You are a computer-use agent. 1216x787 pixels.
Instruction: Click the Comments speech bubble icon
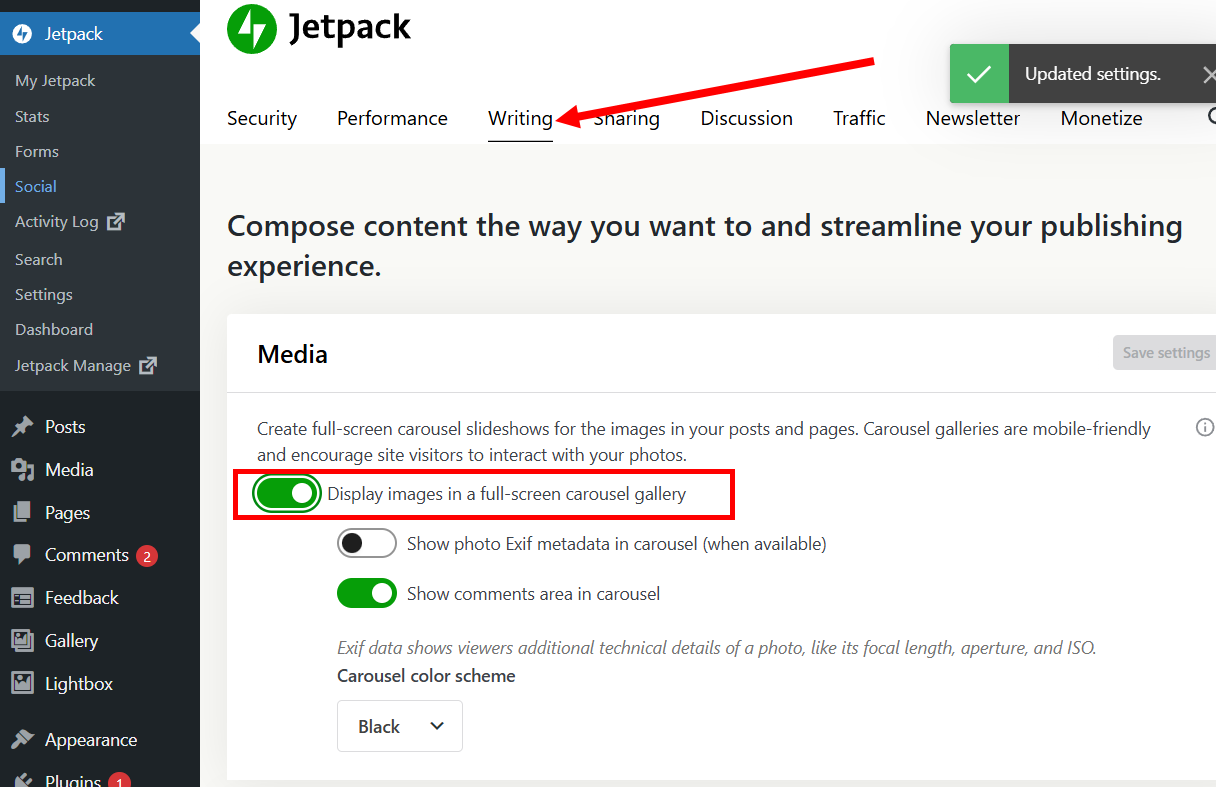(22, 555)
